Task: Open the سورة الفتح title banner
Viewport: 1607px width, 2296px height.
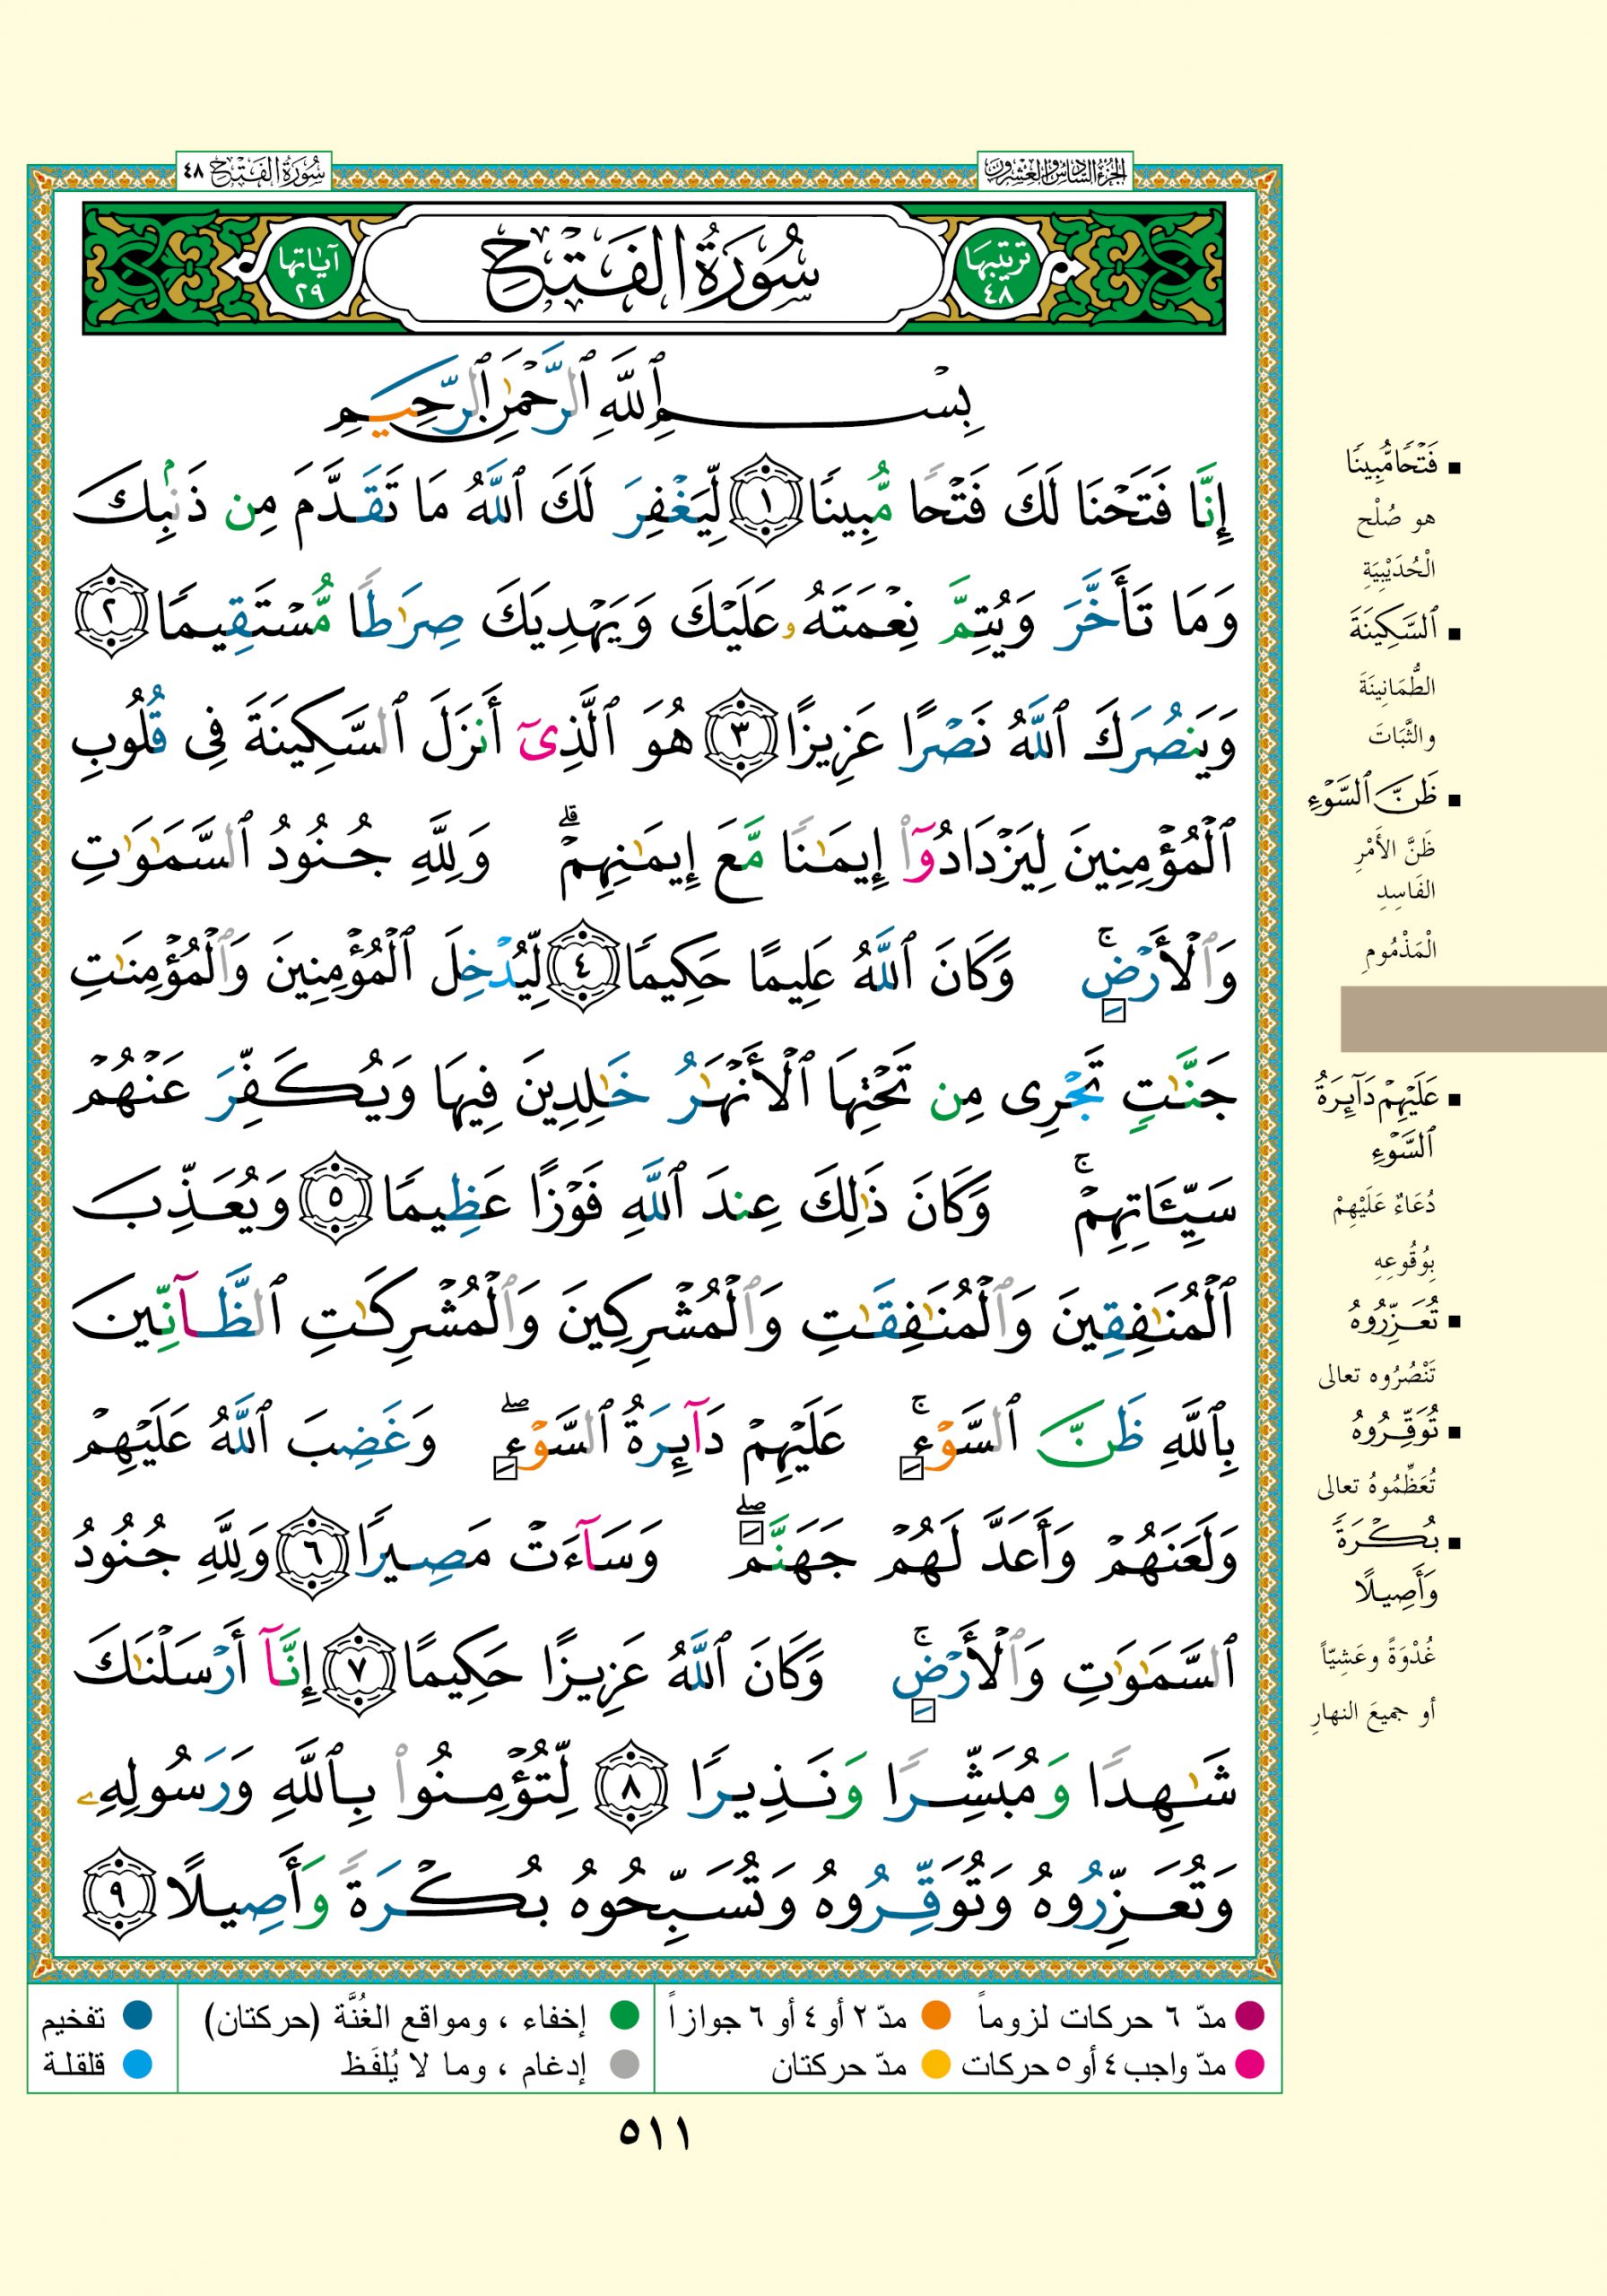Action: tap(654, 269)
